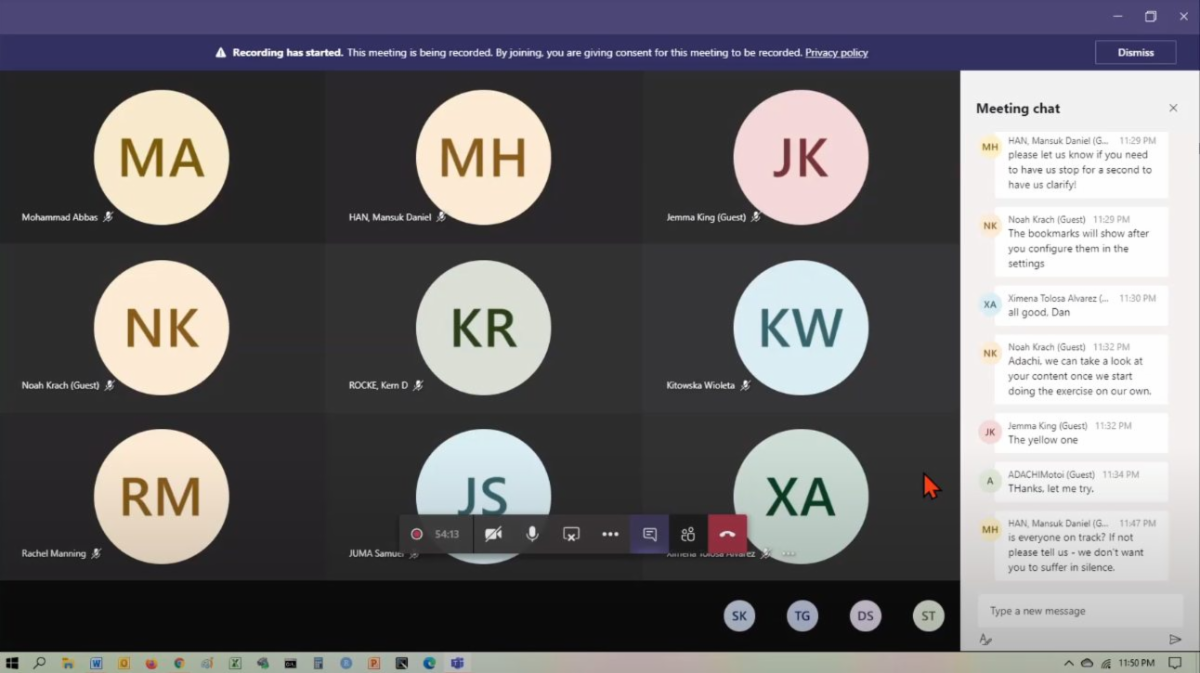Click the Type a new message field
This screenshot has height=673, width=1200.
pos(1075,611)
